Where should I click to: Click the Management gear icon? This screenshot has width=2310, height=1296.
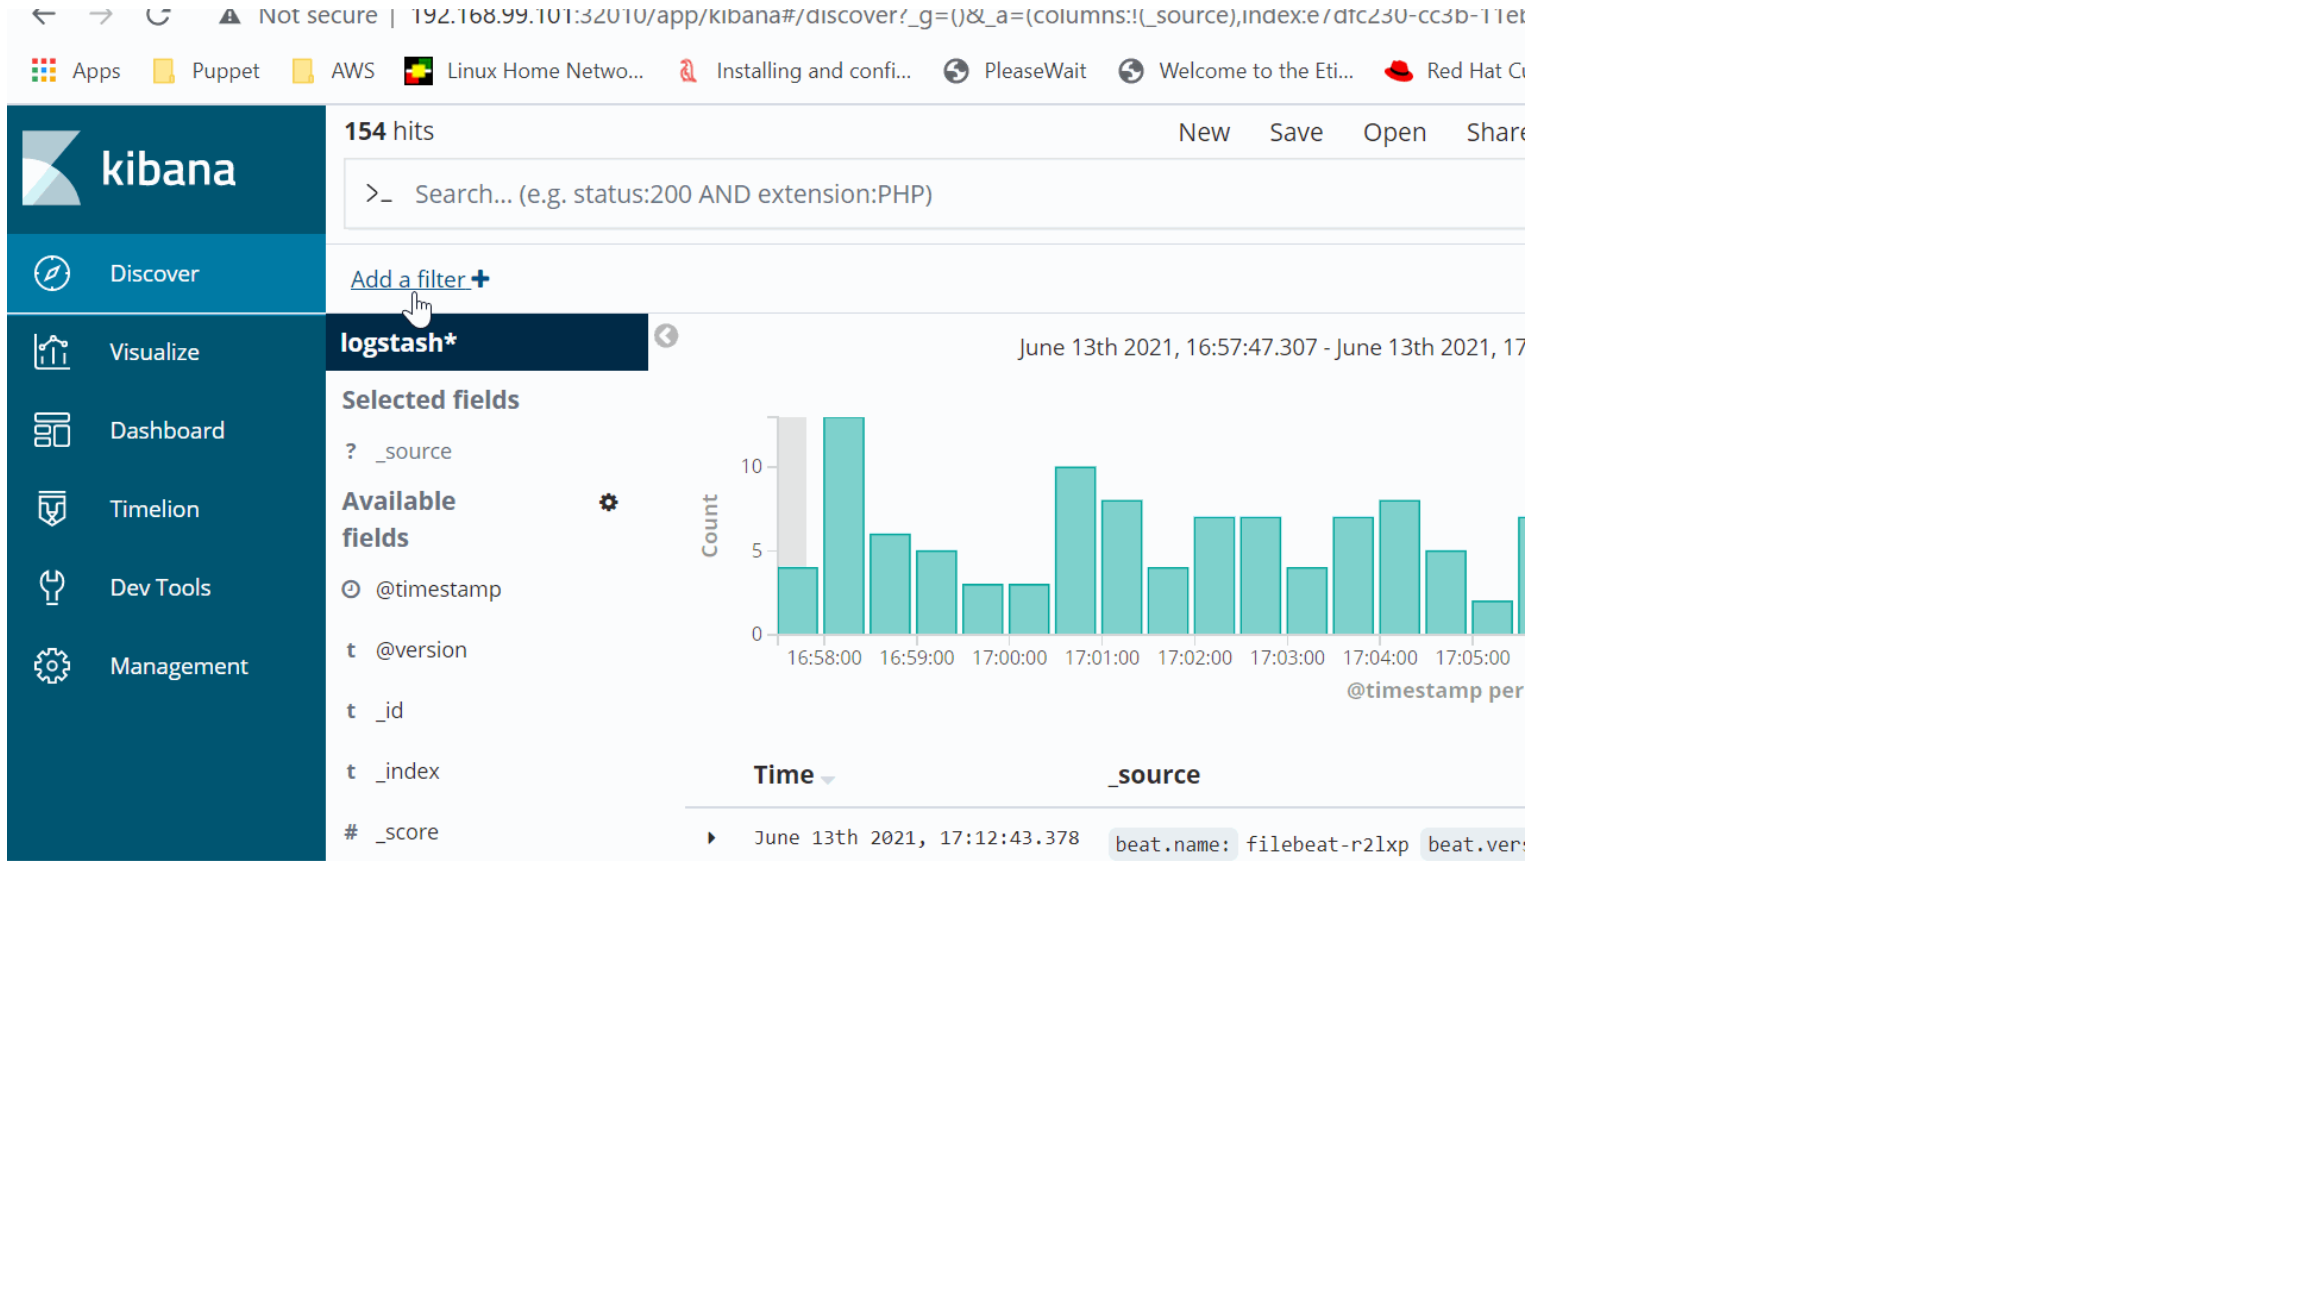[x=52, y=666]
